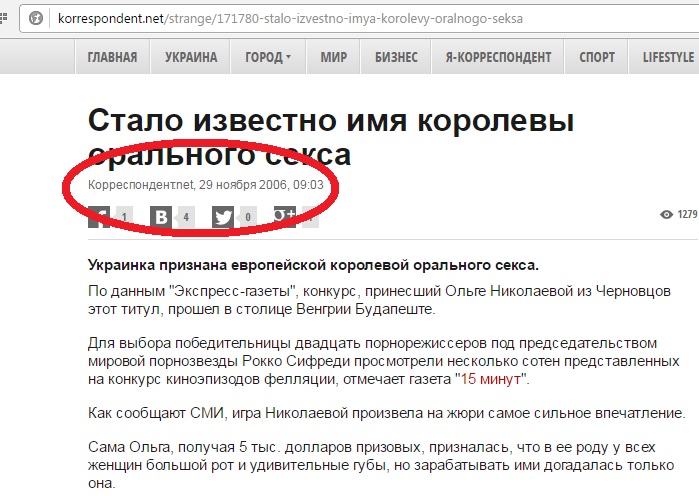
Task: Click the VKontakte share count number
Action: coord(186,216)
